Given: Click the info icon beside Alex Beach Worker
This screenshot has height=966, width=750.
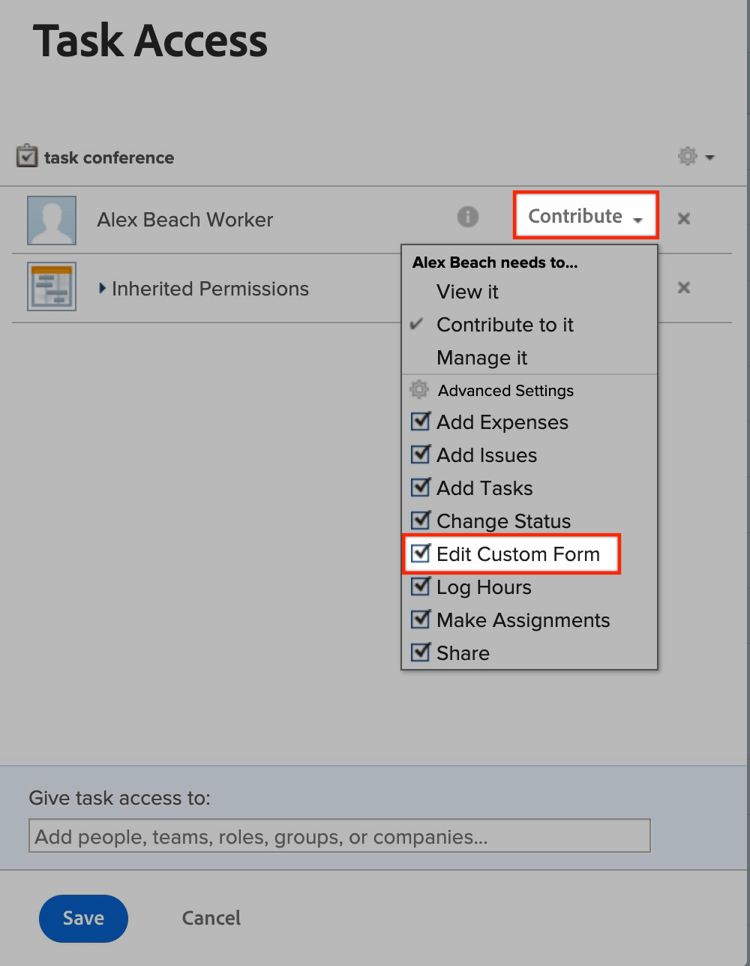Looking at the screenshot, I should click(x=468, y=217).
